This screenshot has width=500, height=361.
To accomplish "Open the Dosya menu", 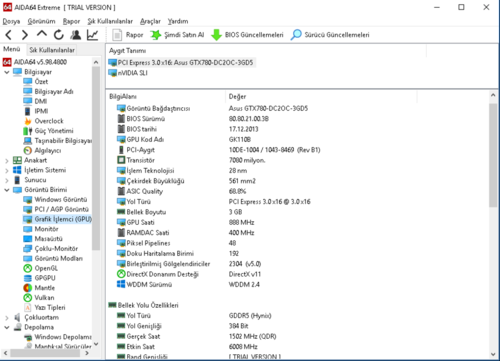I will tap(11, 21).
